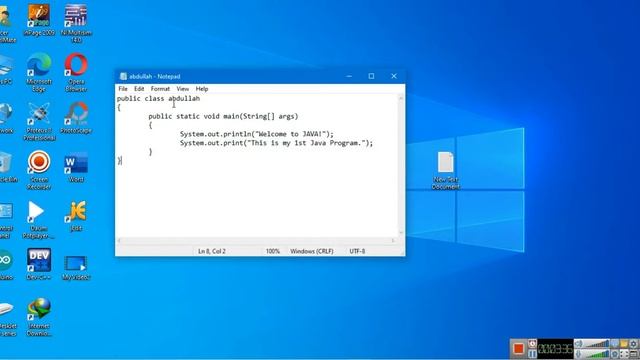
Task: Open the View menu in Notepad
Action: click(182, 89)
